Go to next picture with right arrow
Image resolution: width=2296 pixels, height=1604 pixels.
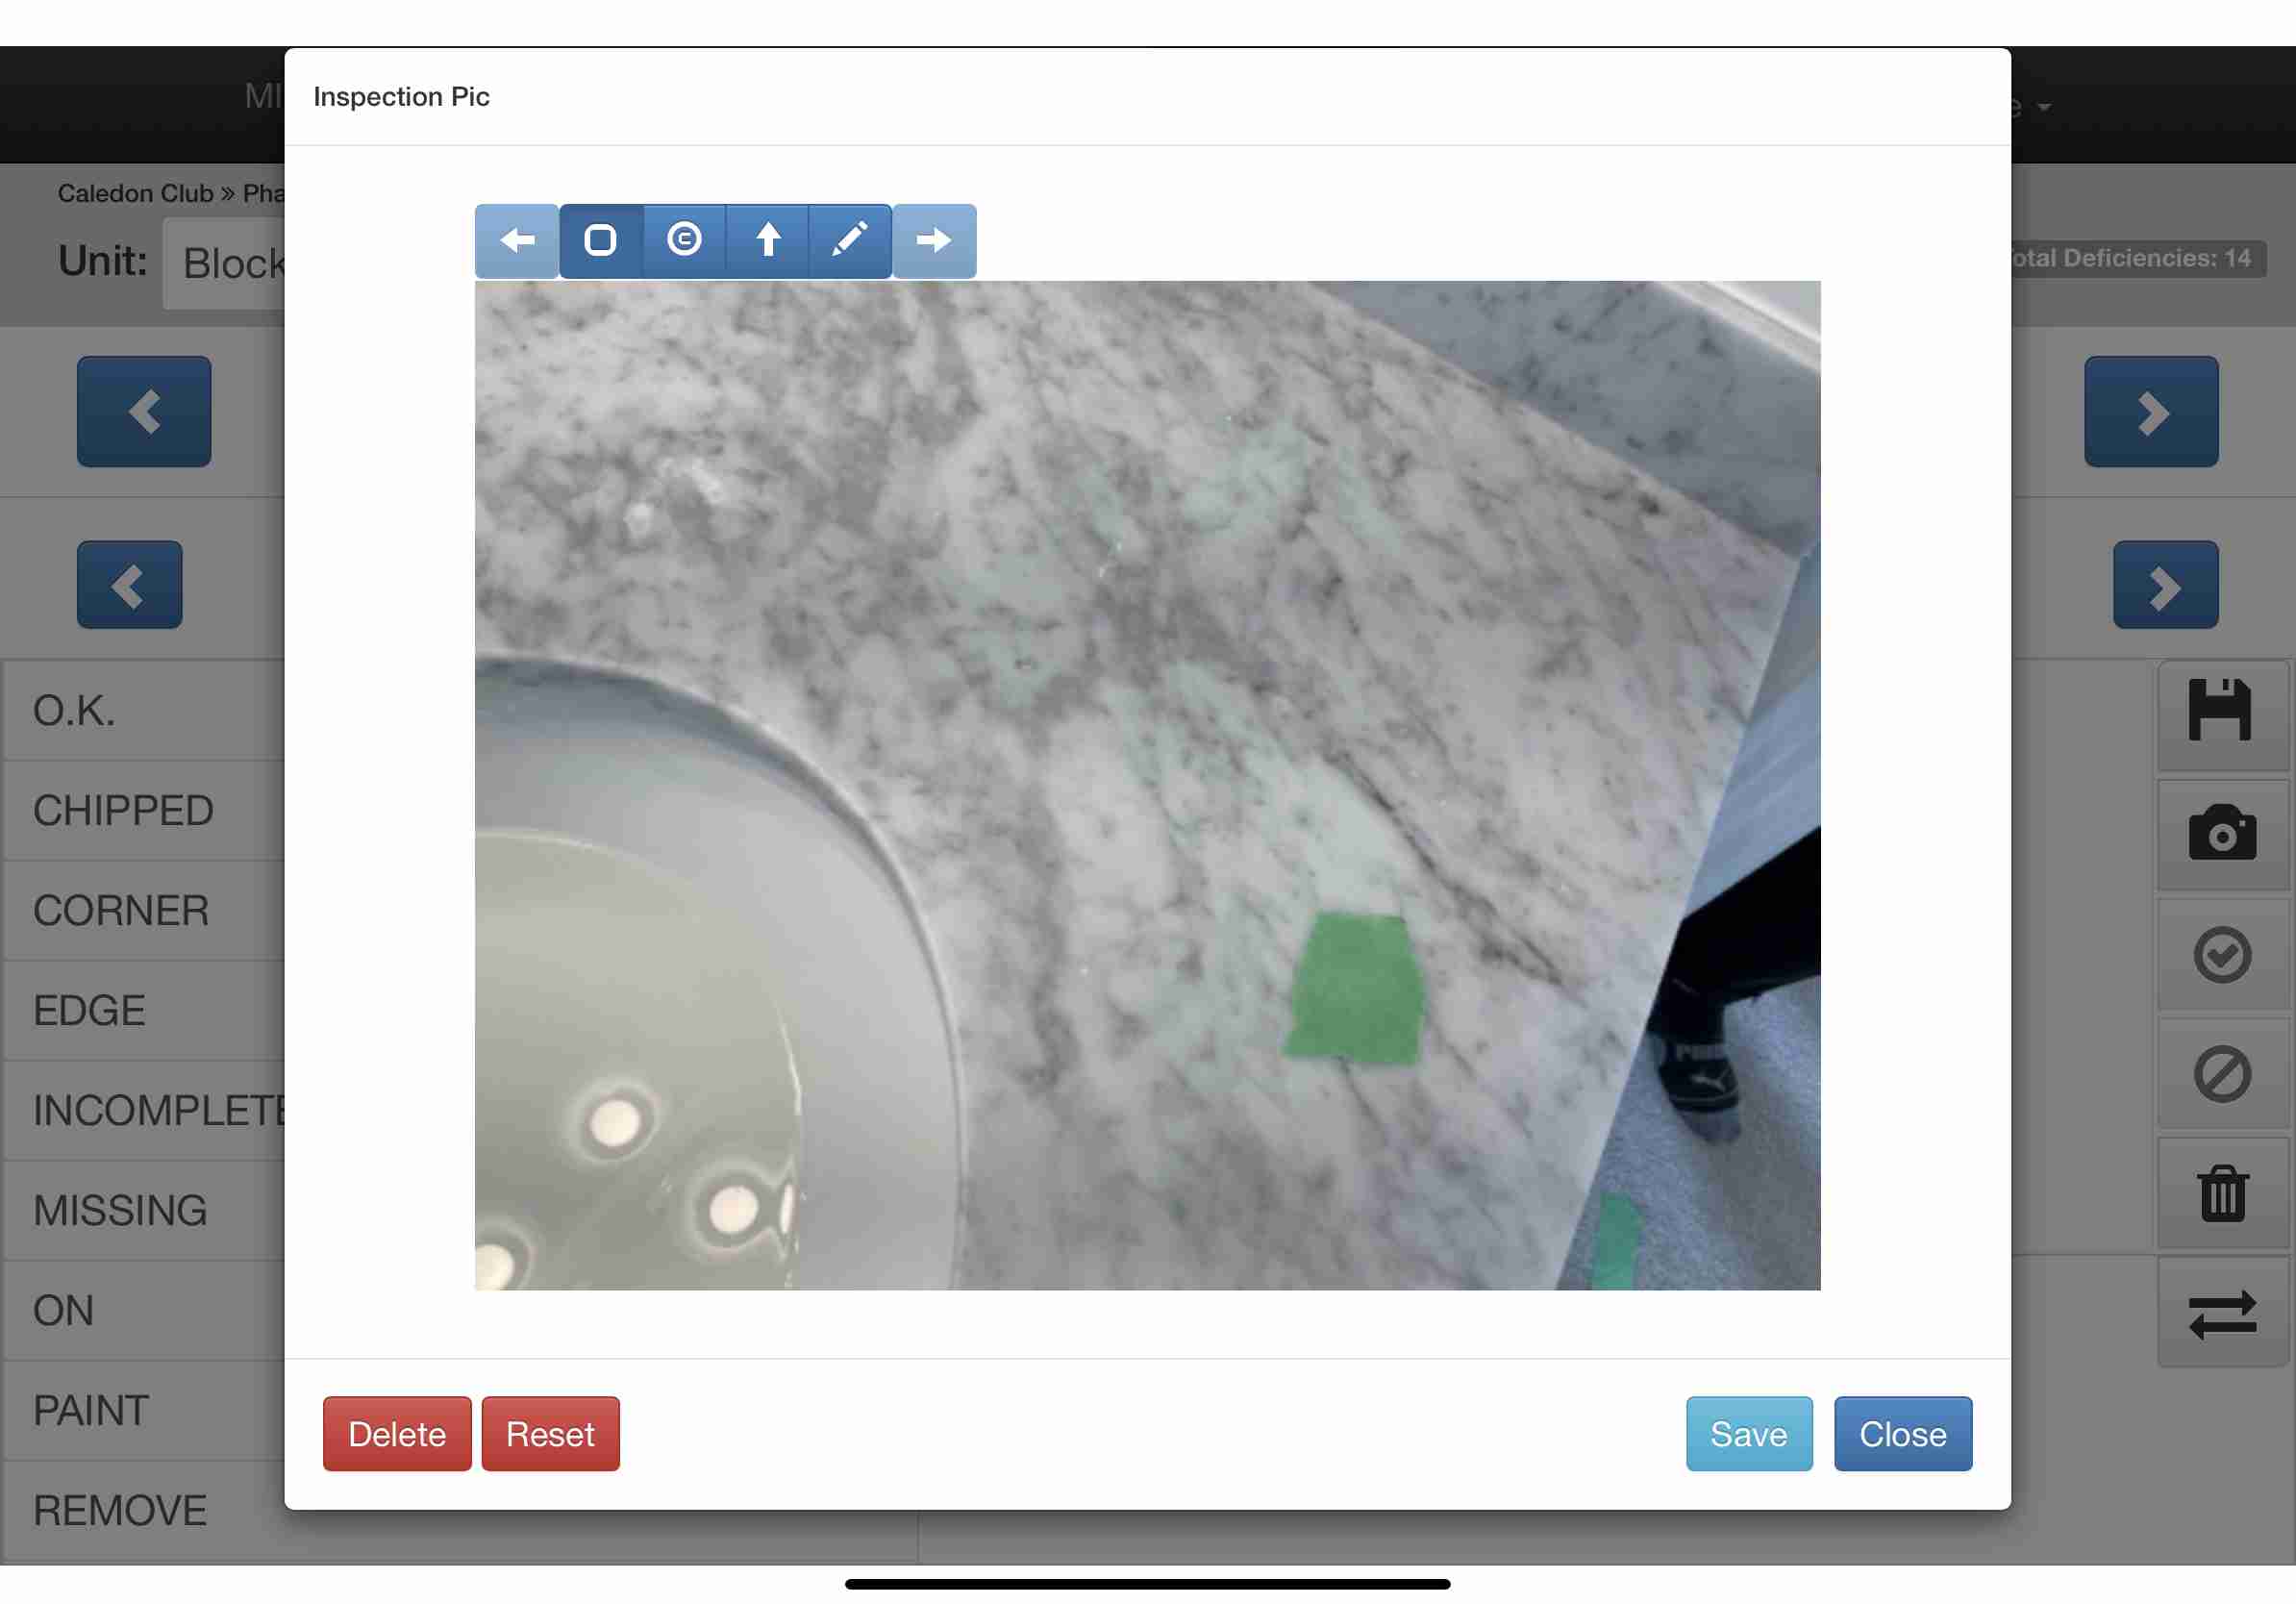tap(934, 240)
